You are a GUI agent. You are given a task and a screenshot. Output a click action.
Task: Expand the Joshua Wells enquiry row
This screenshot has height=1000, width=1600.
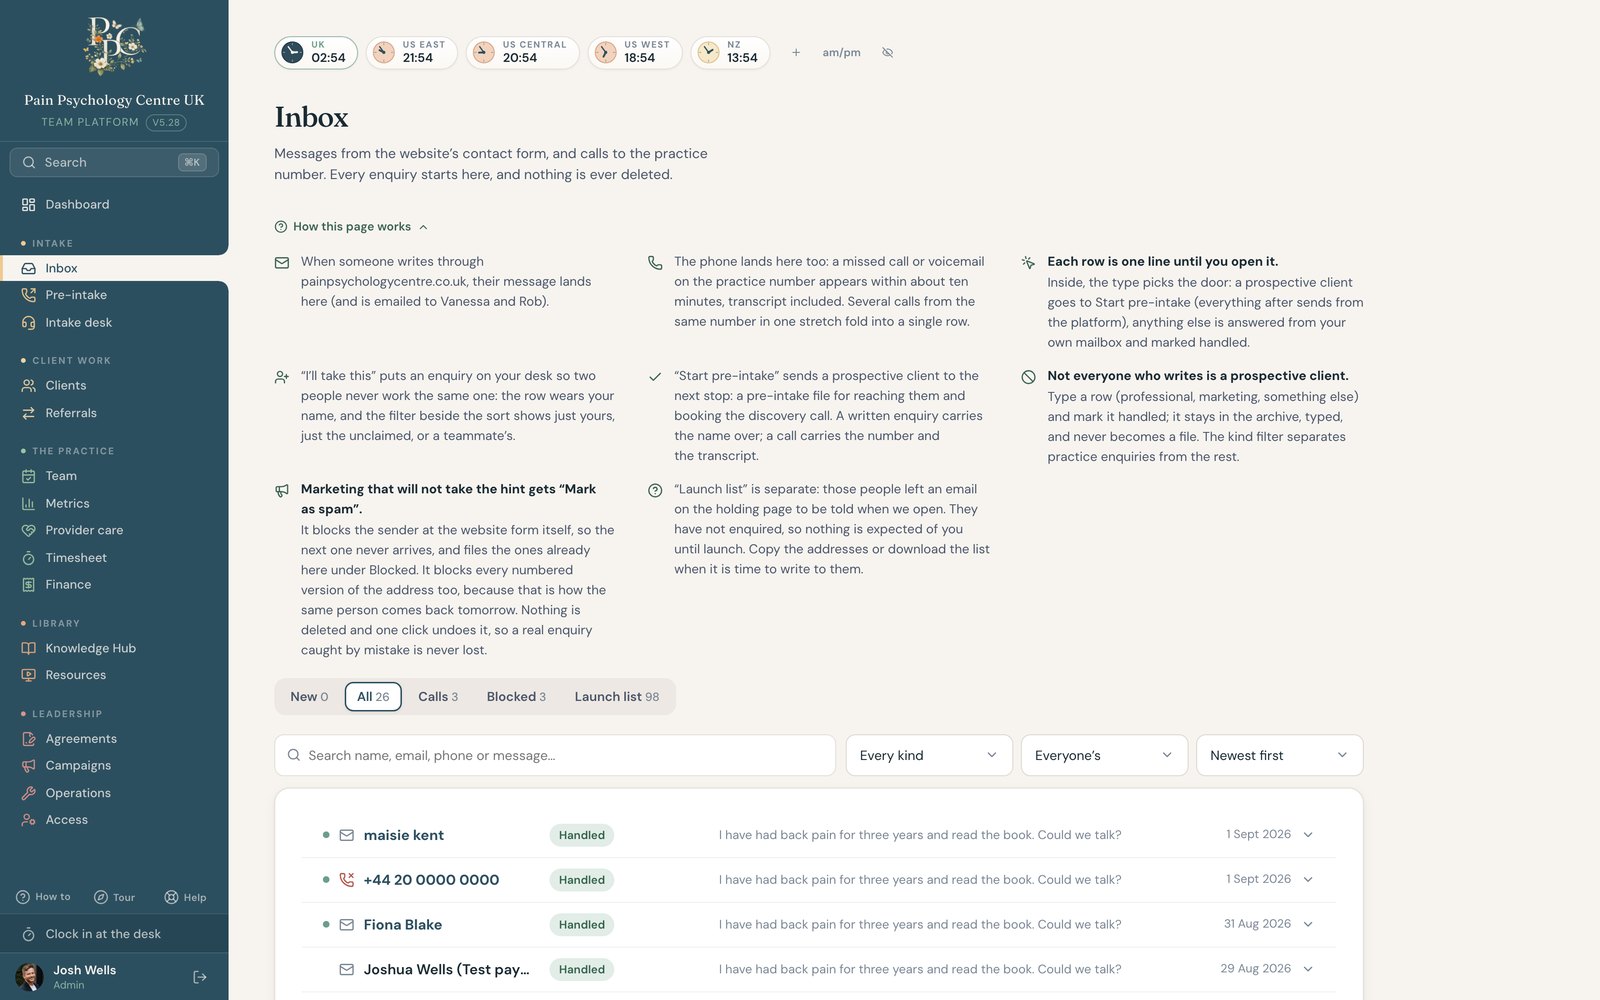point(1308,969)
